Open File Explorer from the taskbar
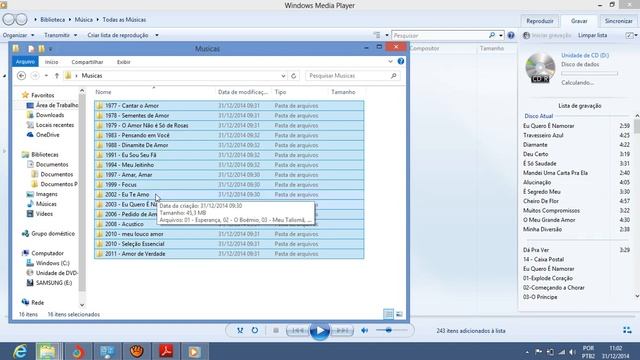The height and width of the screenshot is (360, 640). click(x=48, y=351)
